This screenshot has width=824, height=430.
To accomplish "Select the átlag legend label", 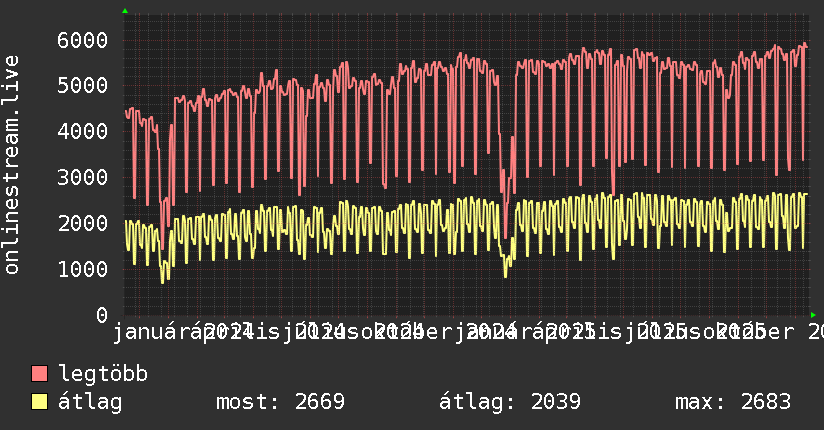I will [90, 402].
